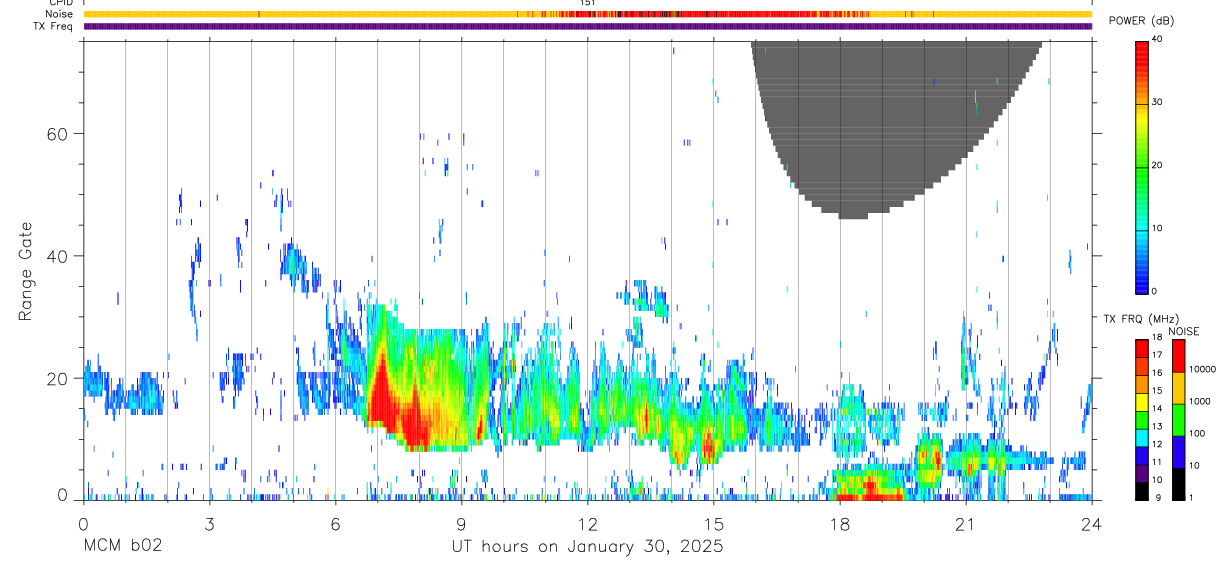Viewport: 1228px width, 567px height.
Task: Click the x-axis hour tick label 18
Action: (x=840, y=524)
